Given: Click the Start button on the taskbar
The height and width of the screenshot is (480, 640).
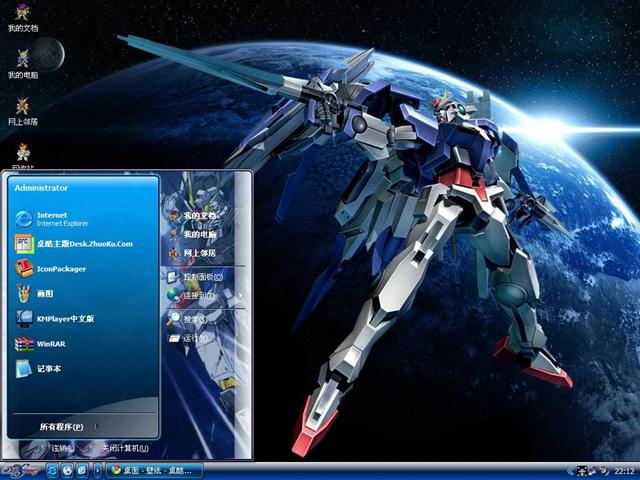Looking at the screenshot, I should 21,471.
